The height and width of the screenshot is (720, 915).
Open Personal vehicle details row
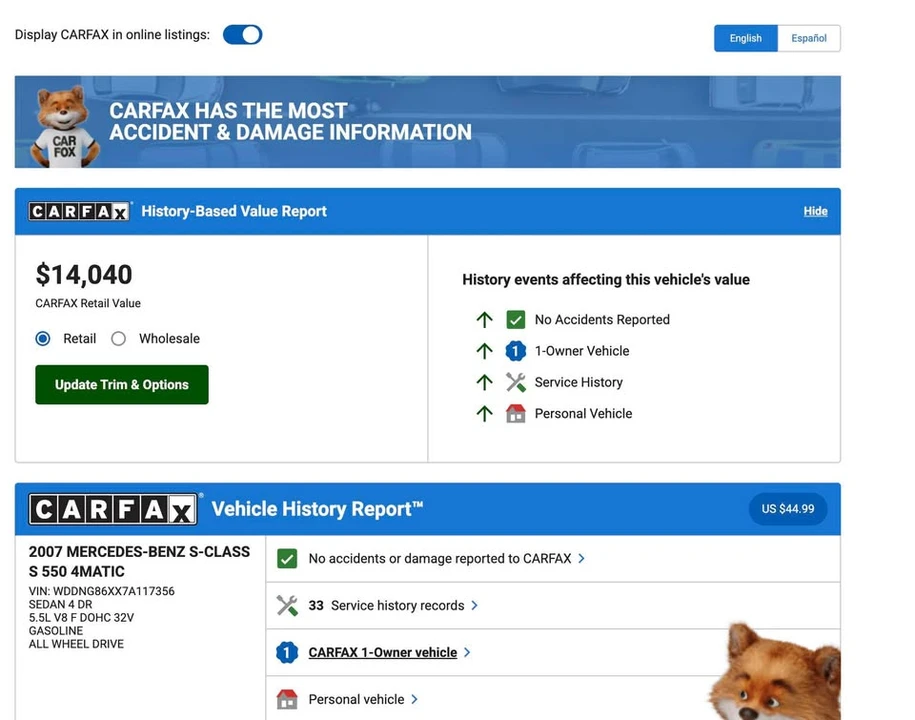pyautogui.click(x=356, y=699)
